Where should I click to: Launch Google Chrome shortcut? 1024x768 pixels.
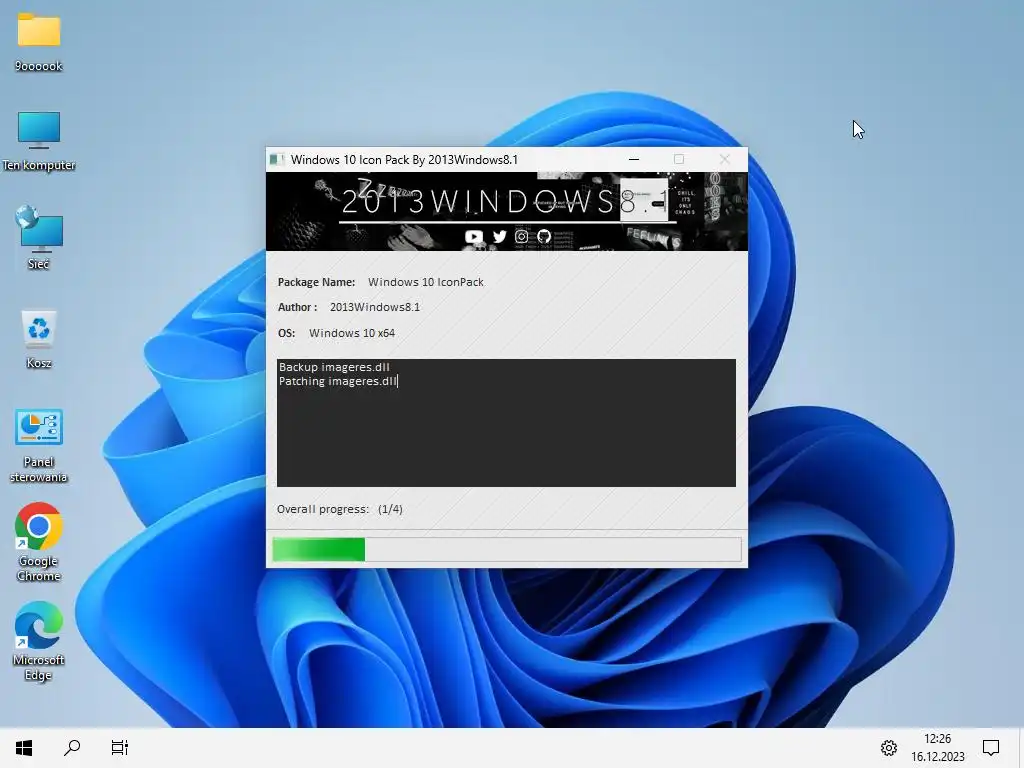click(39, 542)
